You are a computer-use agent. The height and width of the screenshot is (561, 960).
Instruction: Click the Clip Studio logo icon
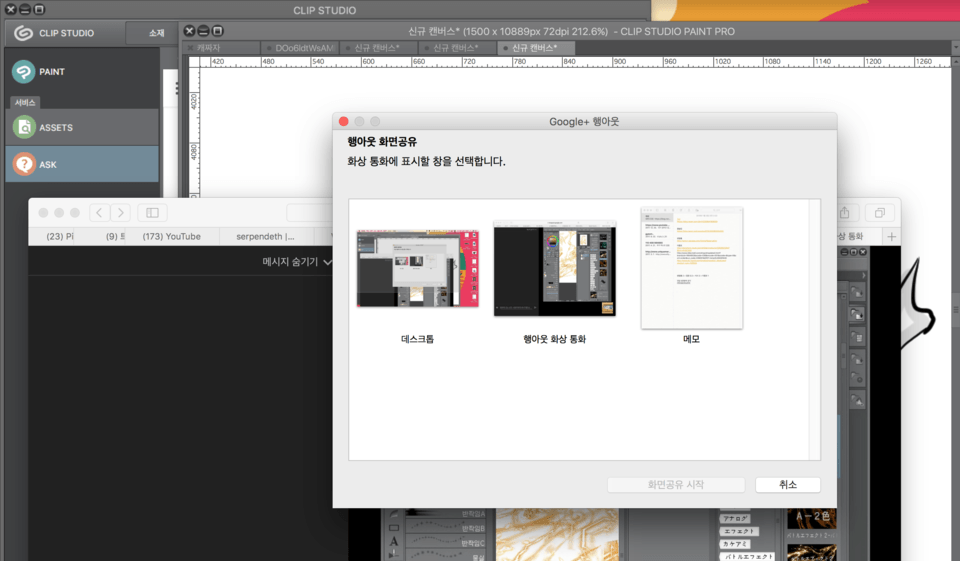click(x=22, y=33)
